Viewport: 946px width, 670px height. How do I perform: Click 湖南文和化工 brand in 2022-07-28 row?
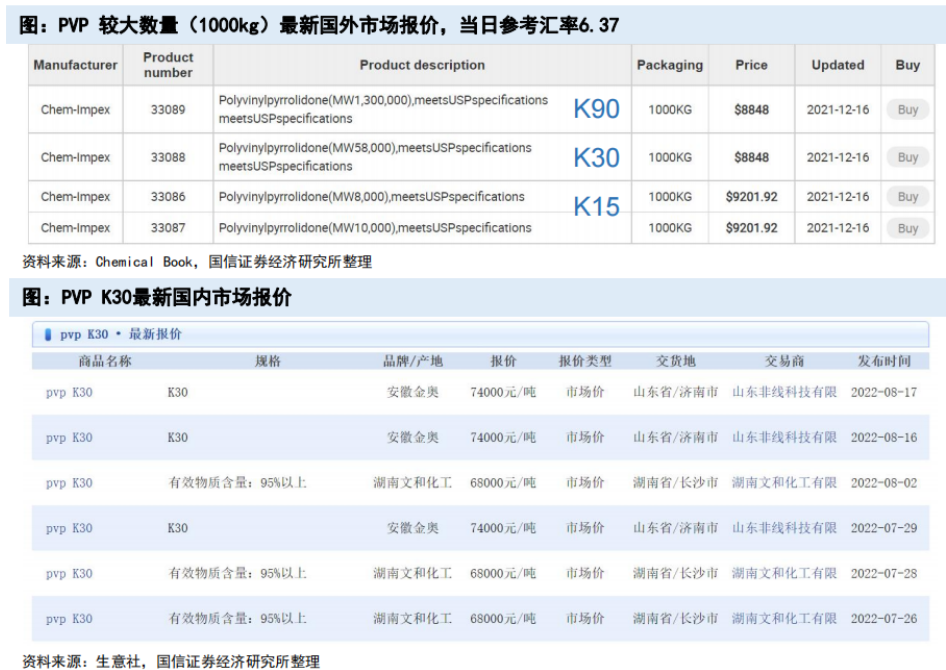pyautogui.click(x=413, y=573)
